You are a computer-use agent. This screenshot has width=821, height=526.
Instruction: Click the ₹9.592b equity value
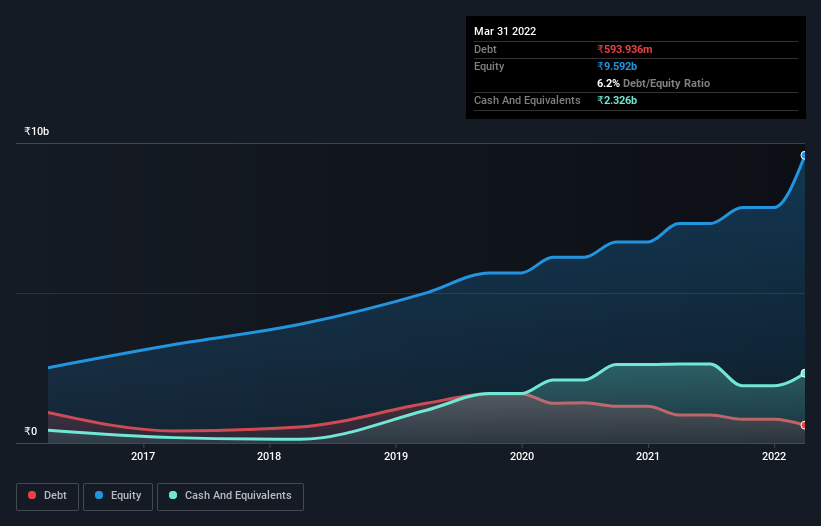point(617,66)
